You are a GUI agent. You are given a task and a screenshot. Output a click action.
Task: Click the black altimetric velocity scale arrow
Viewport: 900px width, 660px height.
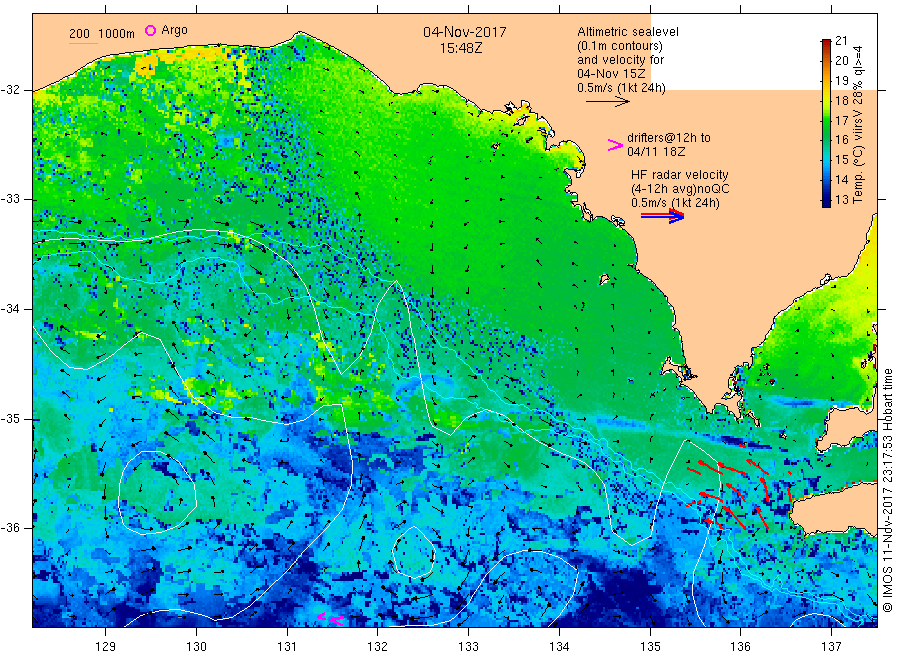(x=607, y=102)
